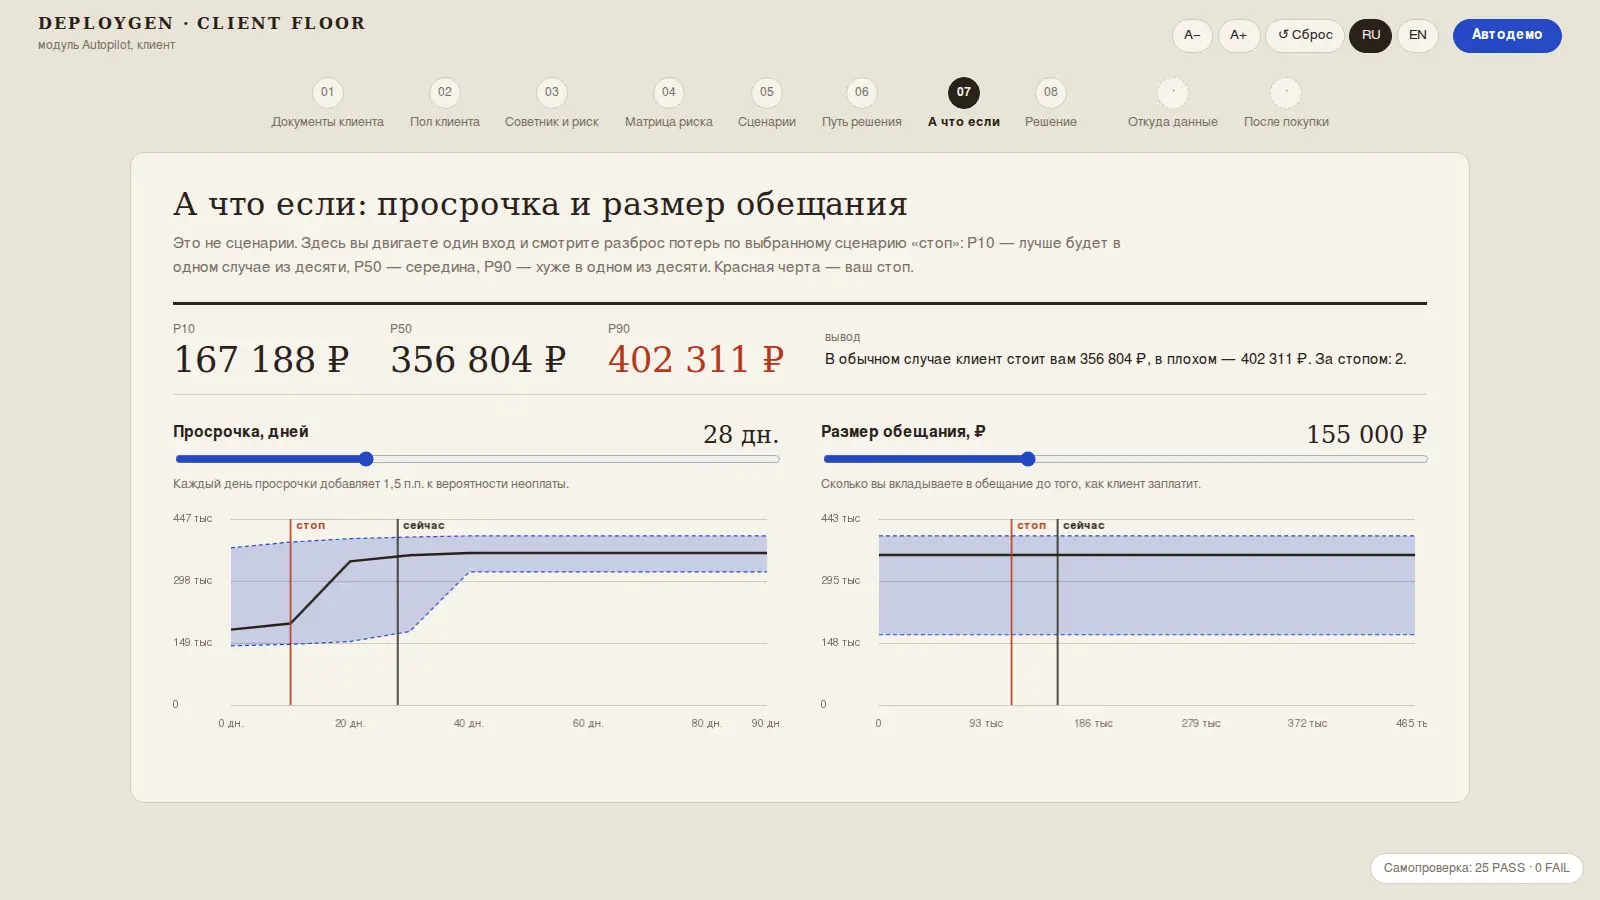Click the Самопроверка 25 PASS status badge
The width and height of the screenshot is (1600, 900).
1476,868
